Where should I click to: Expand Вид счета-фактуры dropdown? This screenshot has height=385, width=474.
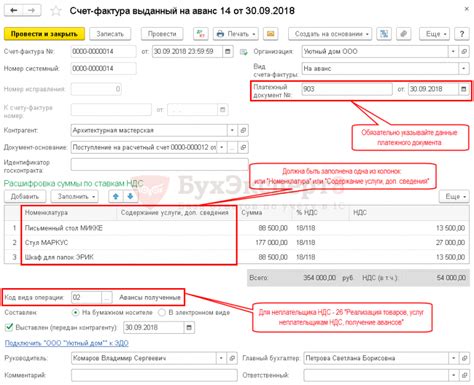(464, 69)
